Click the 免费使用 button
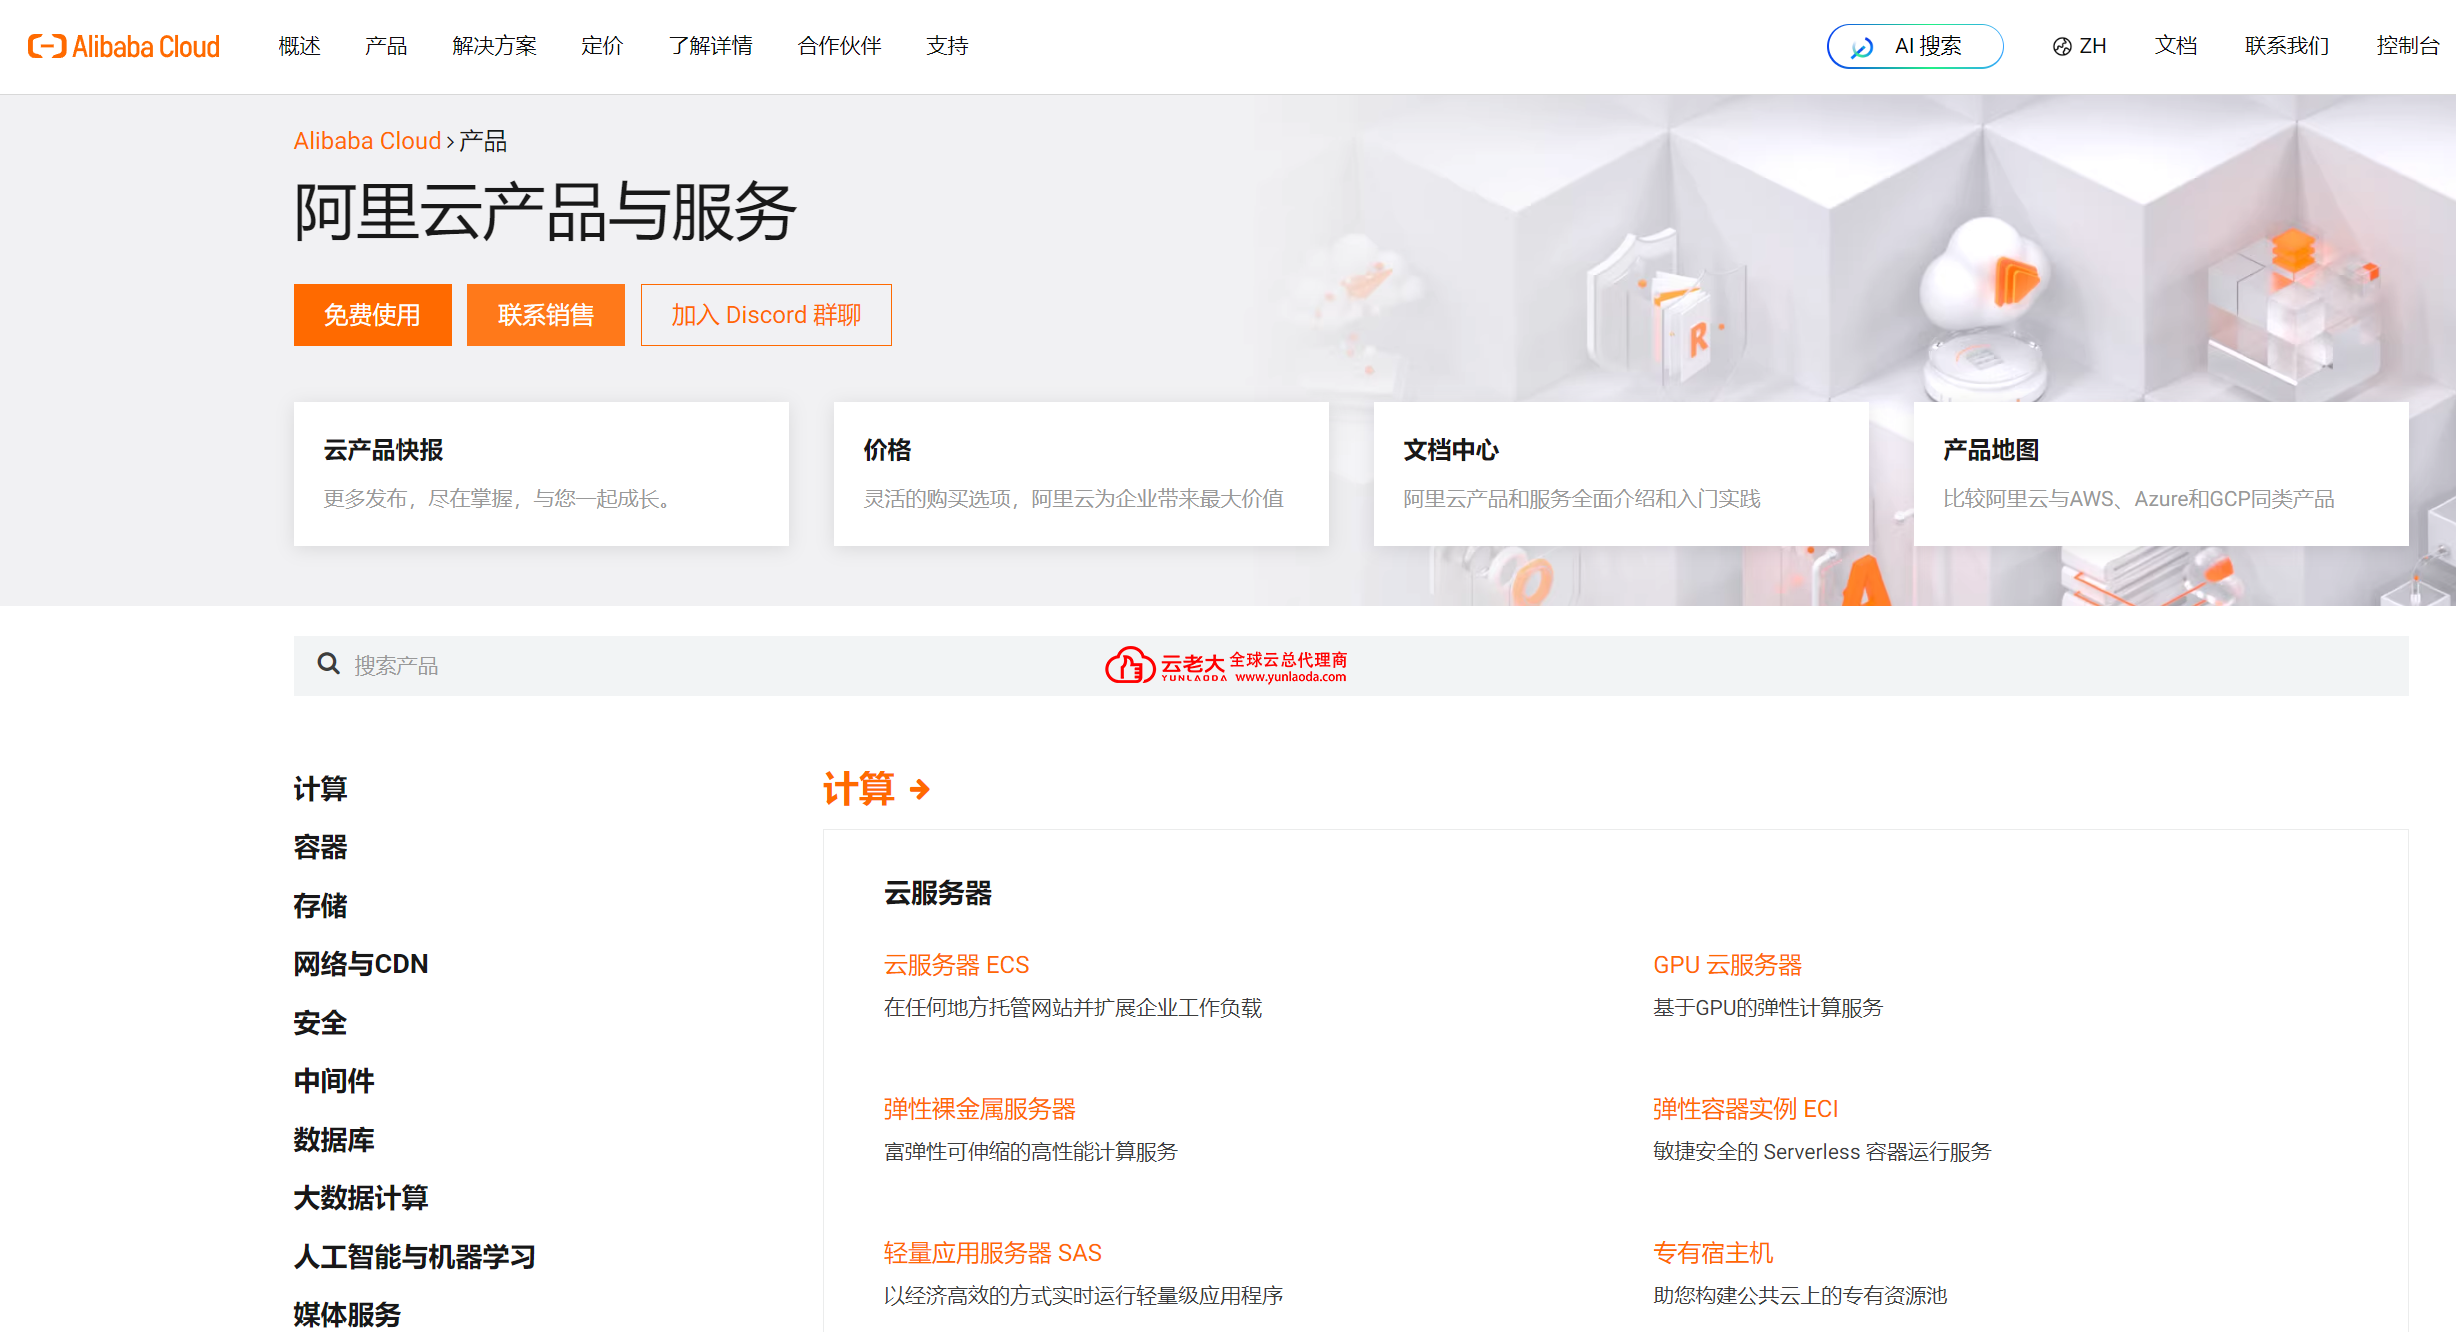The width and height of the screenshot is (2456, 1332). click(372, 315)
